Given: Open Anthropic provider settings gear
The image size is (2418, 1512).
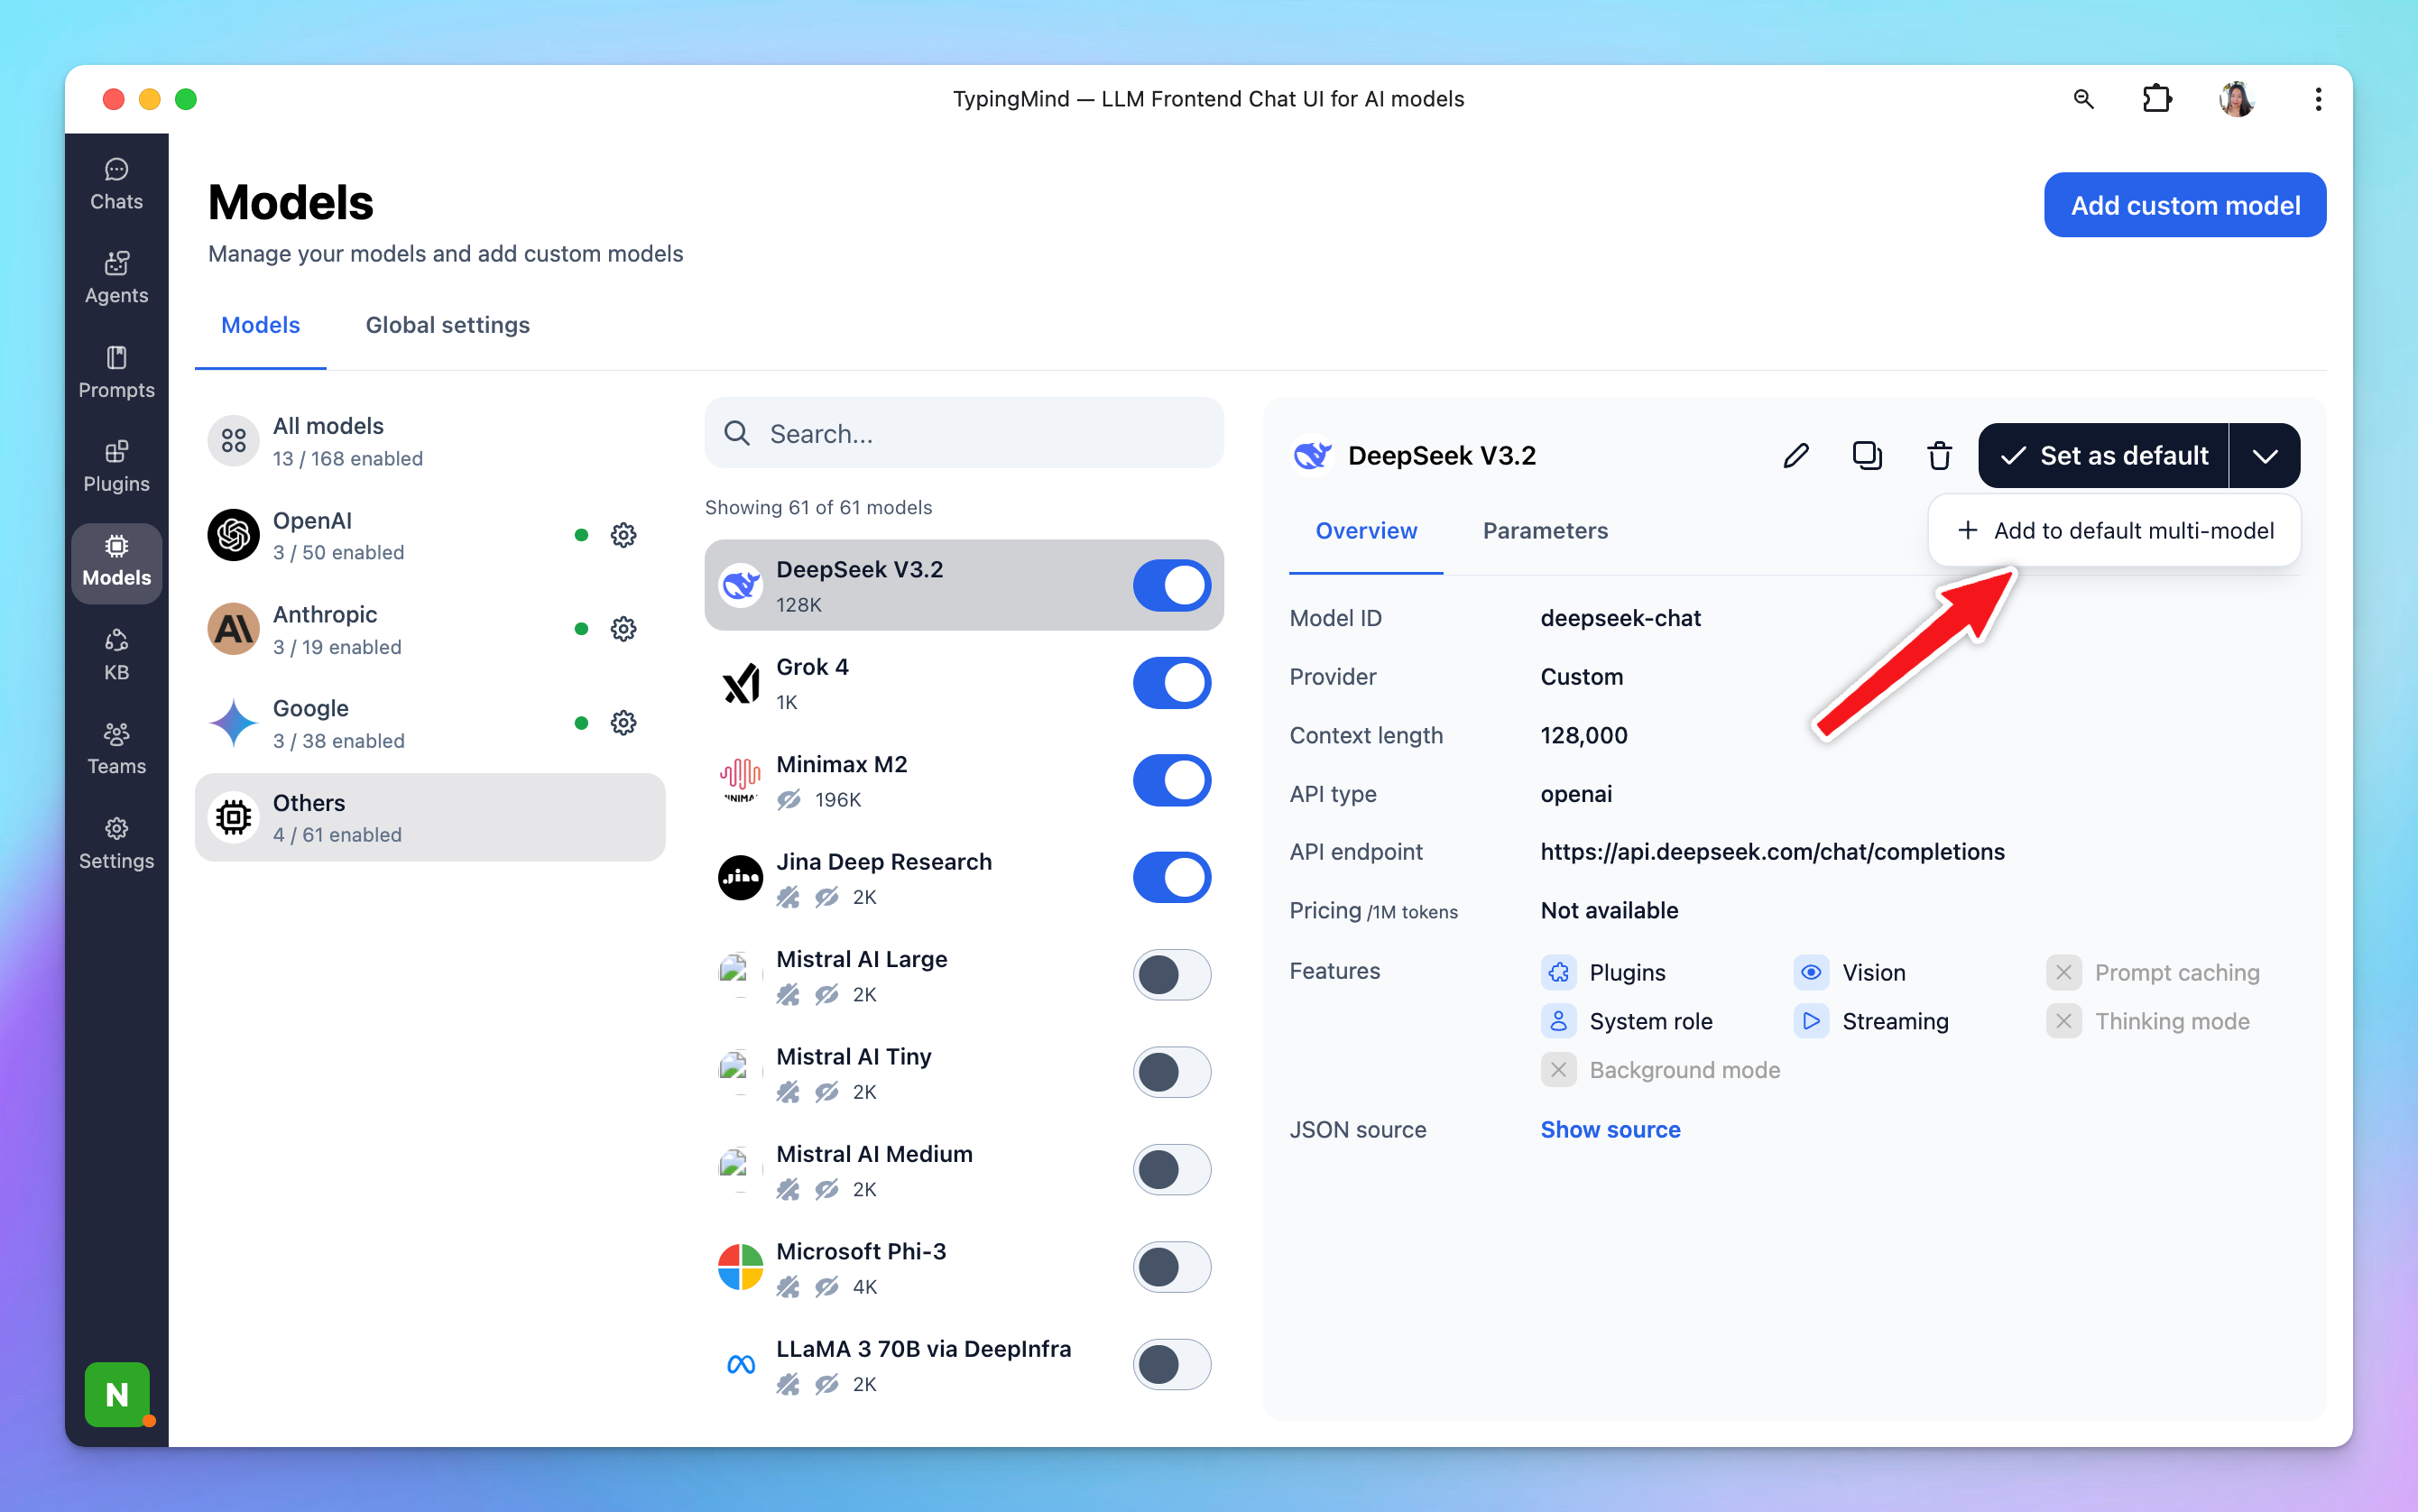Looking at the screenshot, I should pos(623,629).
